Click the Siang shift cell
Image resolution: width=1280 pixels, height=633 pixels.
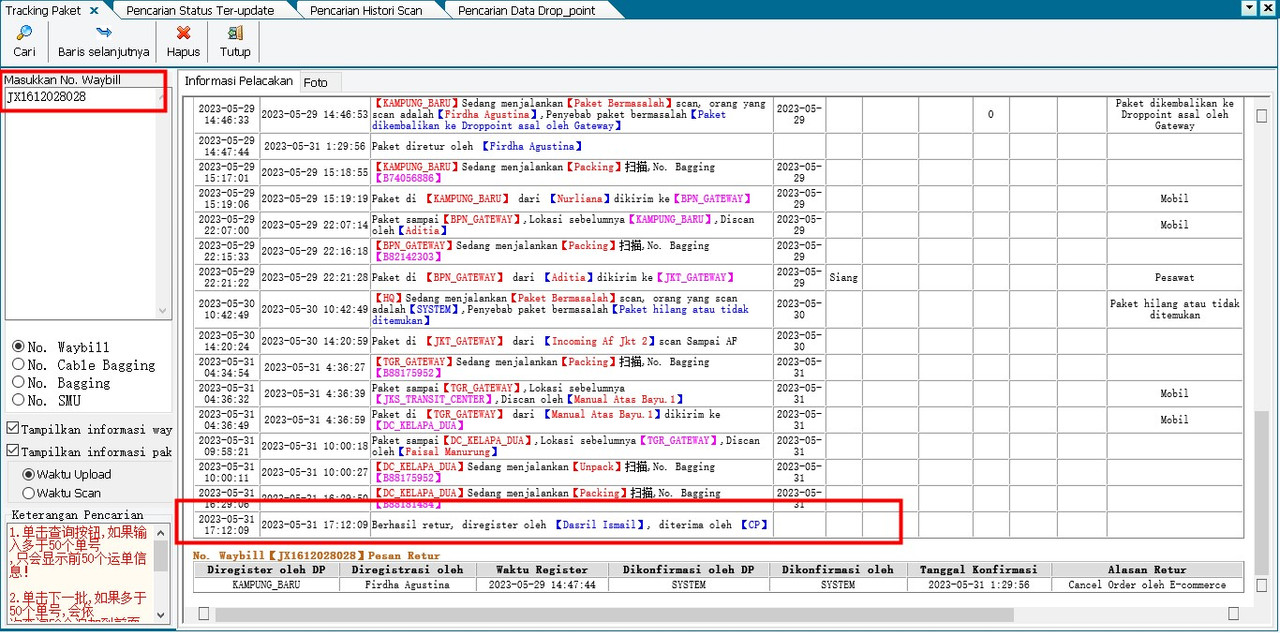(x=843, y=277)
